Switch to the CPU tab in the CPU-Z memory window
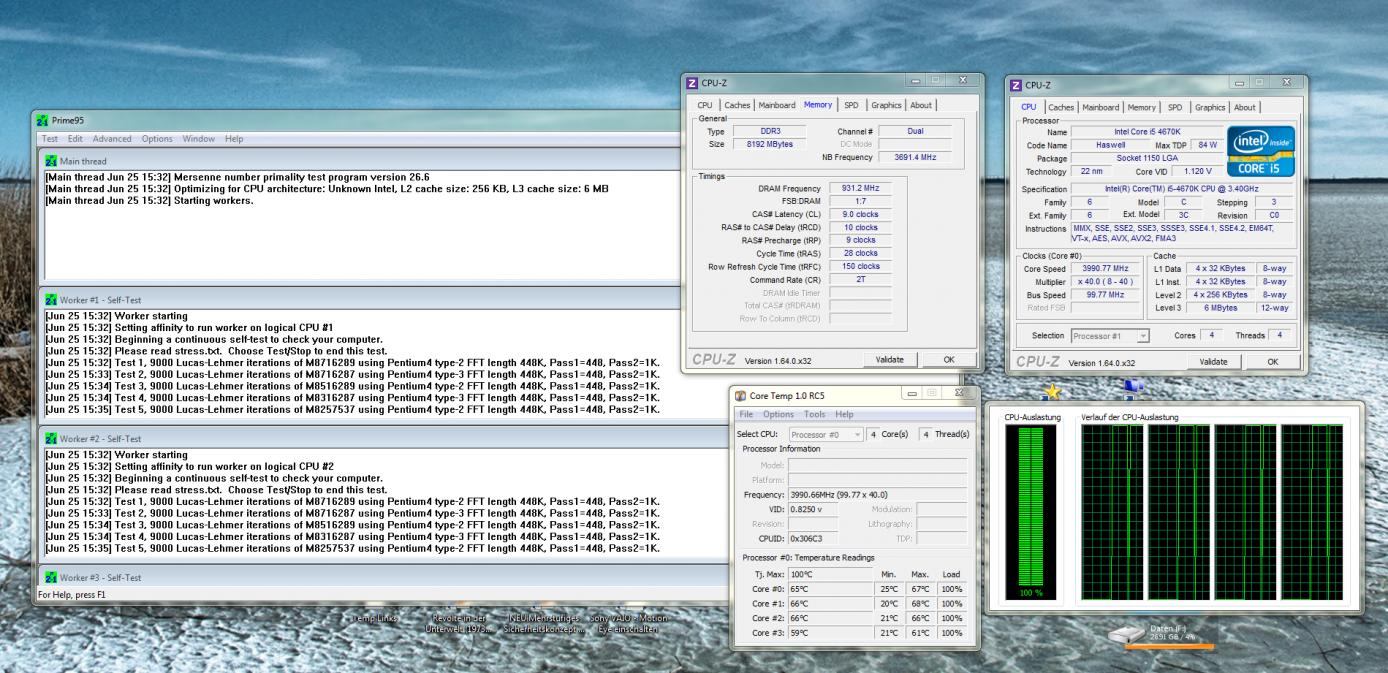The width and height of the screenshot is (1388, 673). 705,105
